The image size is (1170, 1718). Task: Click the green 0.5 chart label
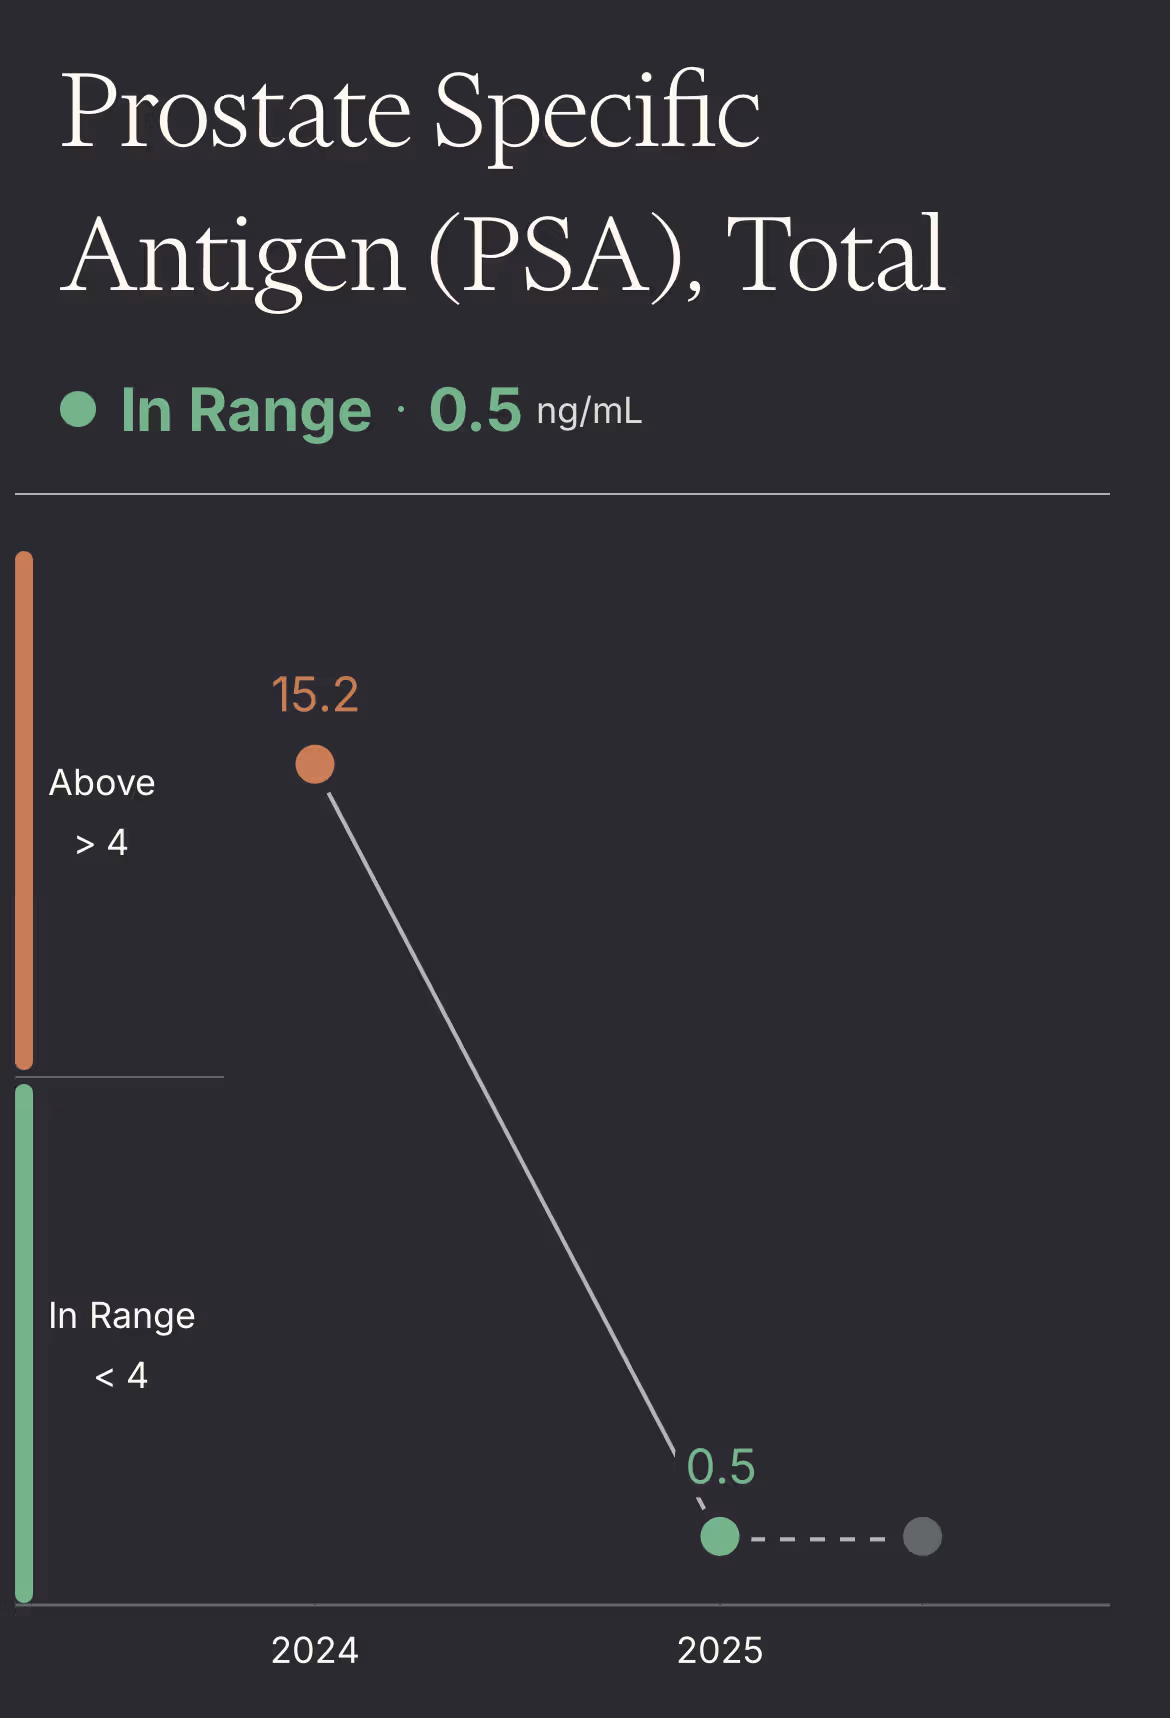click(x=721, y=1467)
